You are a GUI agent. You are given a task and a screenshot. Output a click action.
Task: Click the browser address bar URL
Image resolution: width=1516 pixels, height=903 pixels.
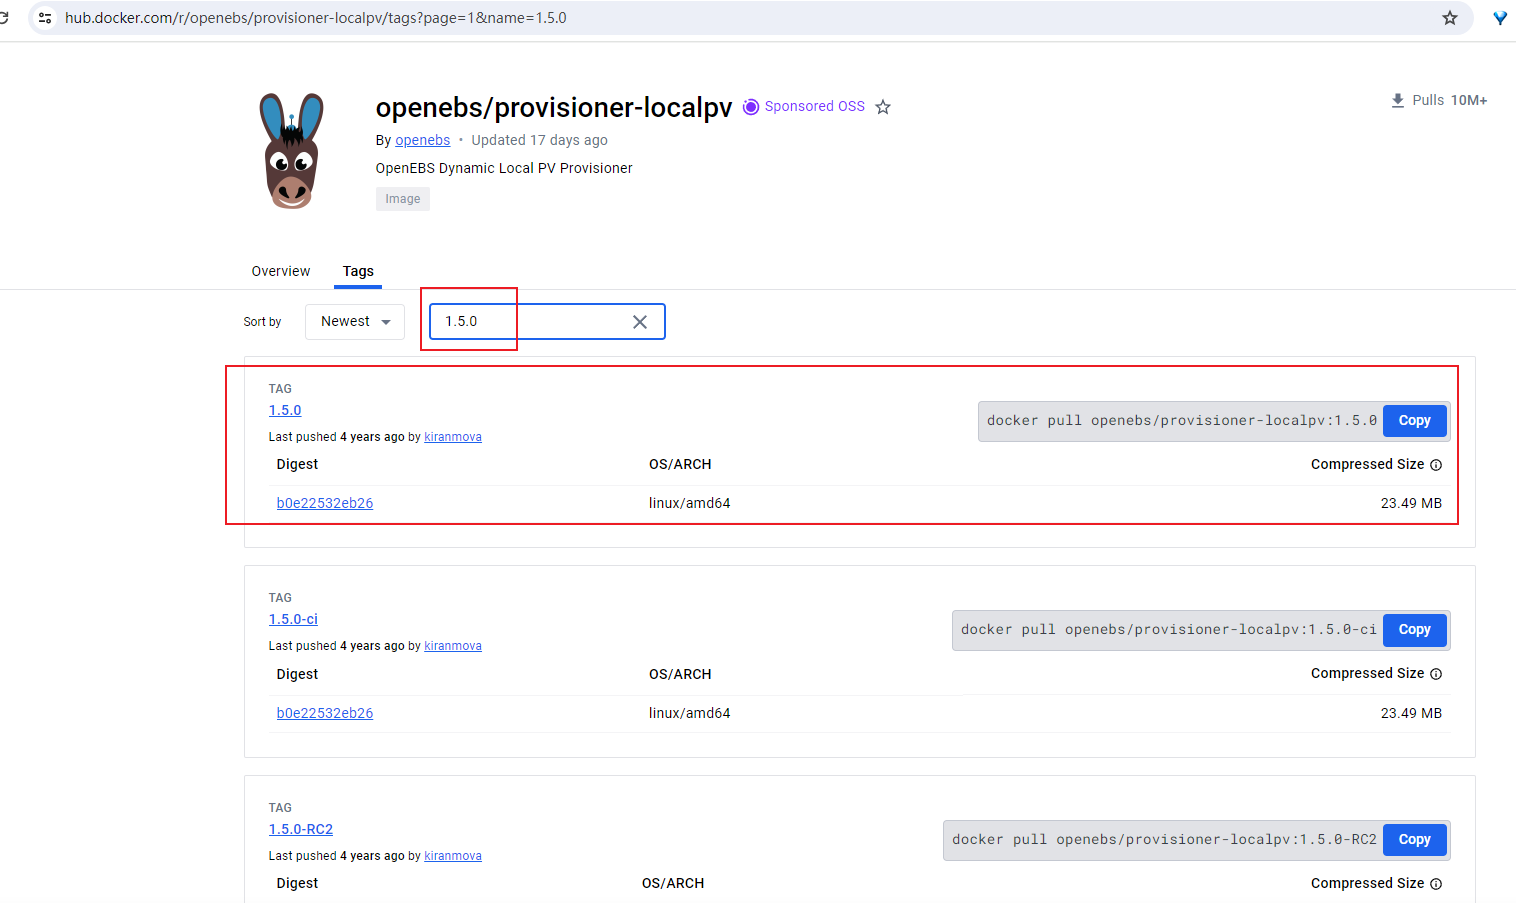click(316, 18)
